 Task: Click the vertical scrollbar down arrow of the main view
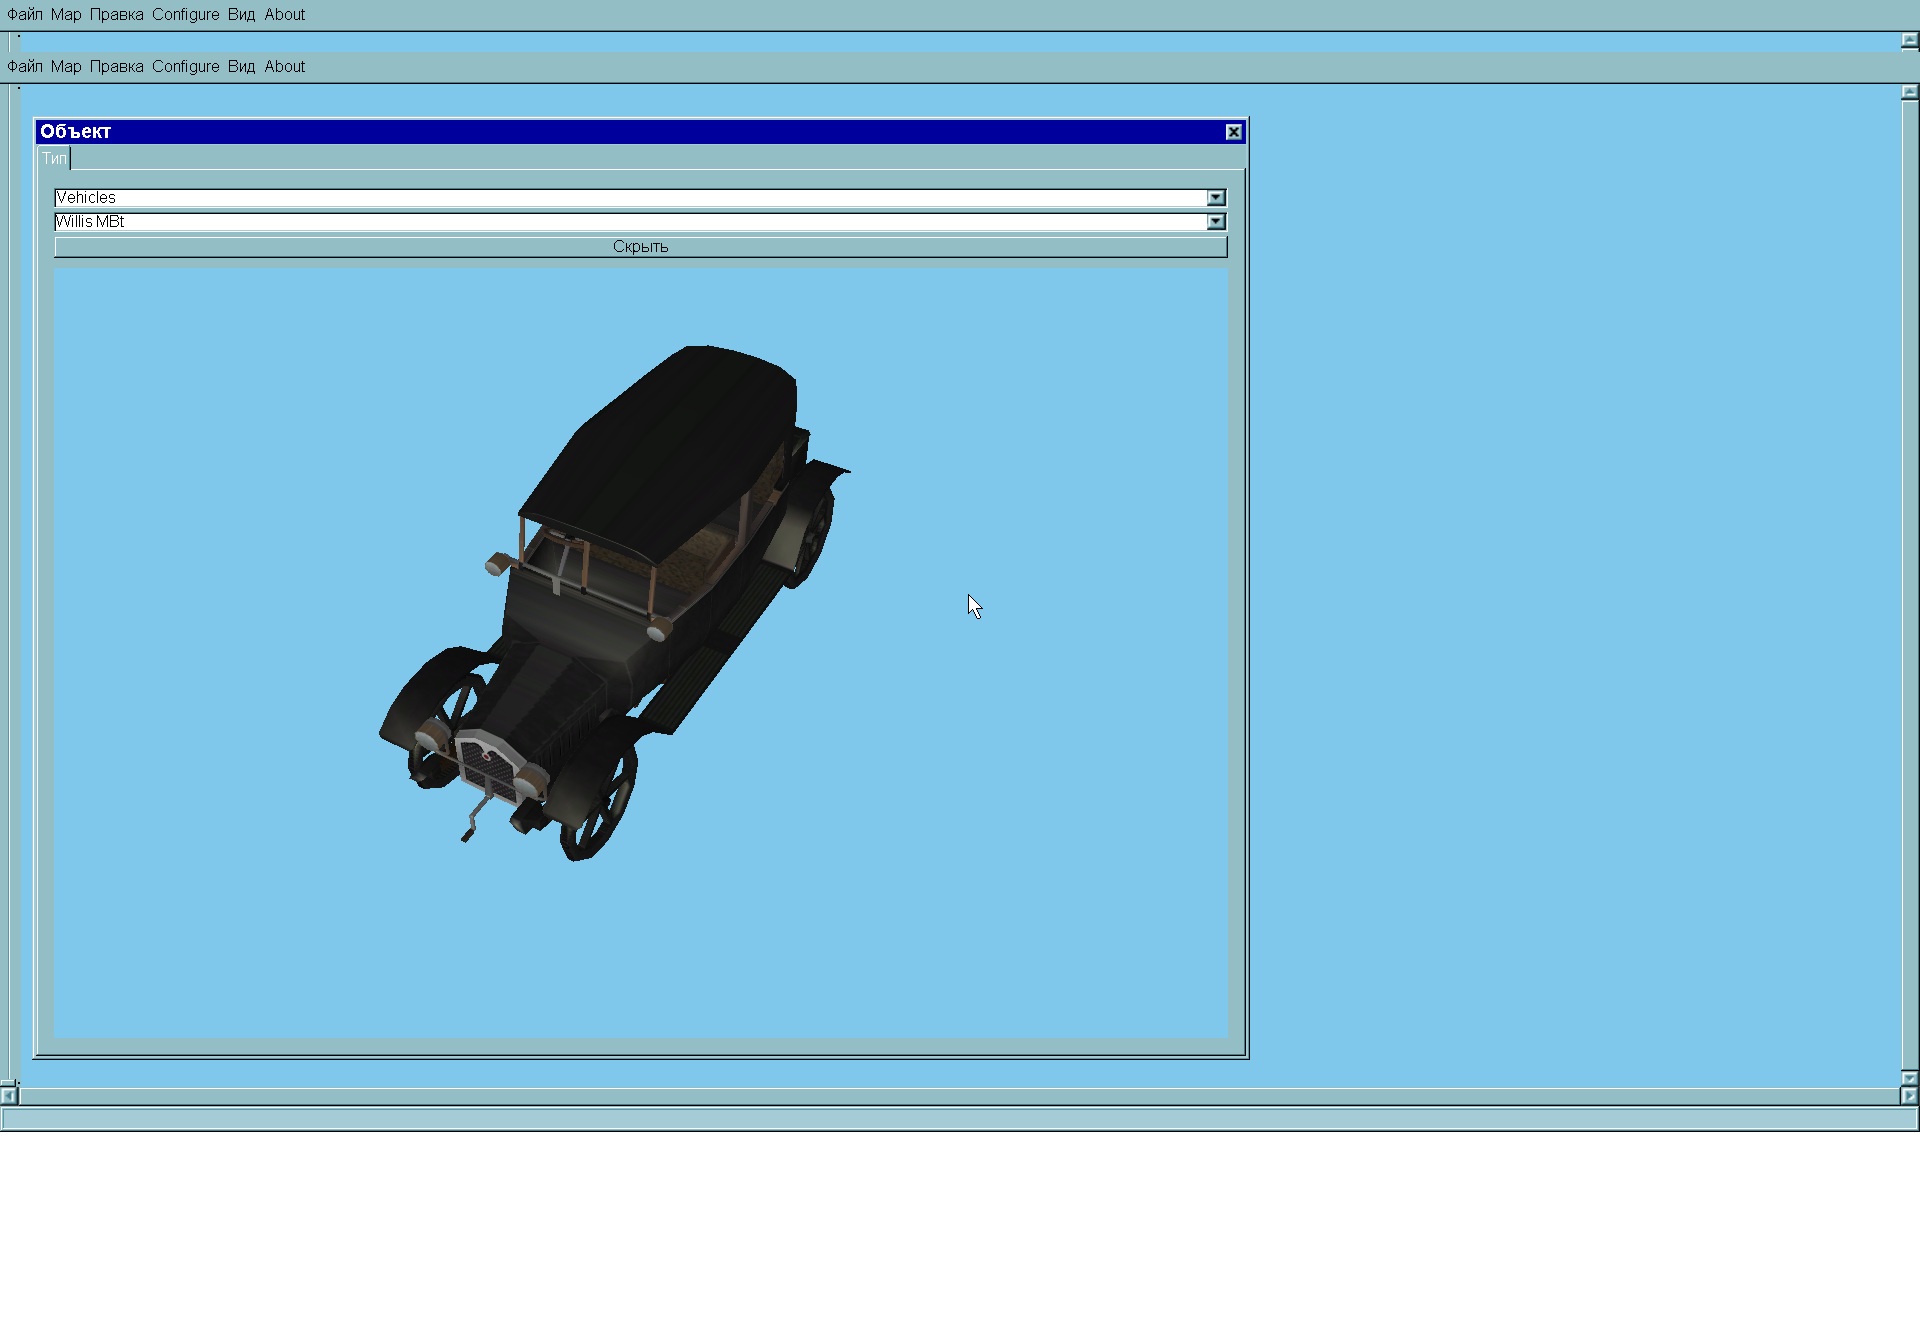tap(1910, 1078)
